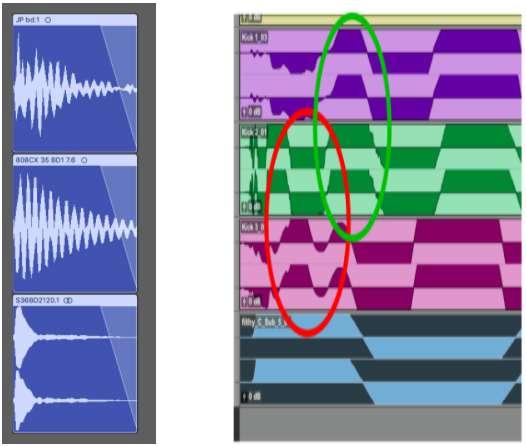Click the 0 dB gain icon on Kick 3 clip
Screen dimensions: 526x447
coord(251,301)
